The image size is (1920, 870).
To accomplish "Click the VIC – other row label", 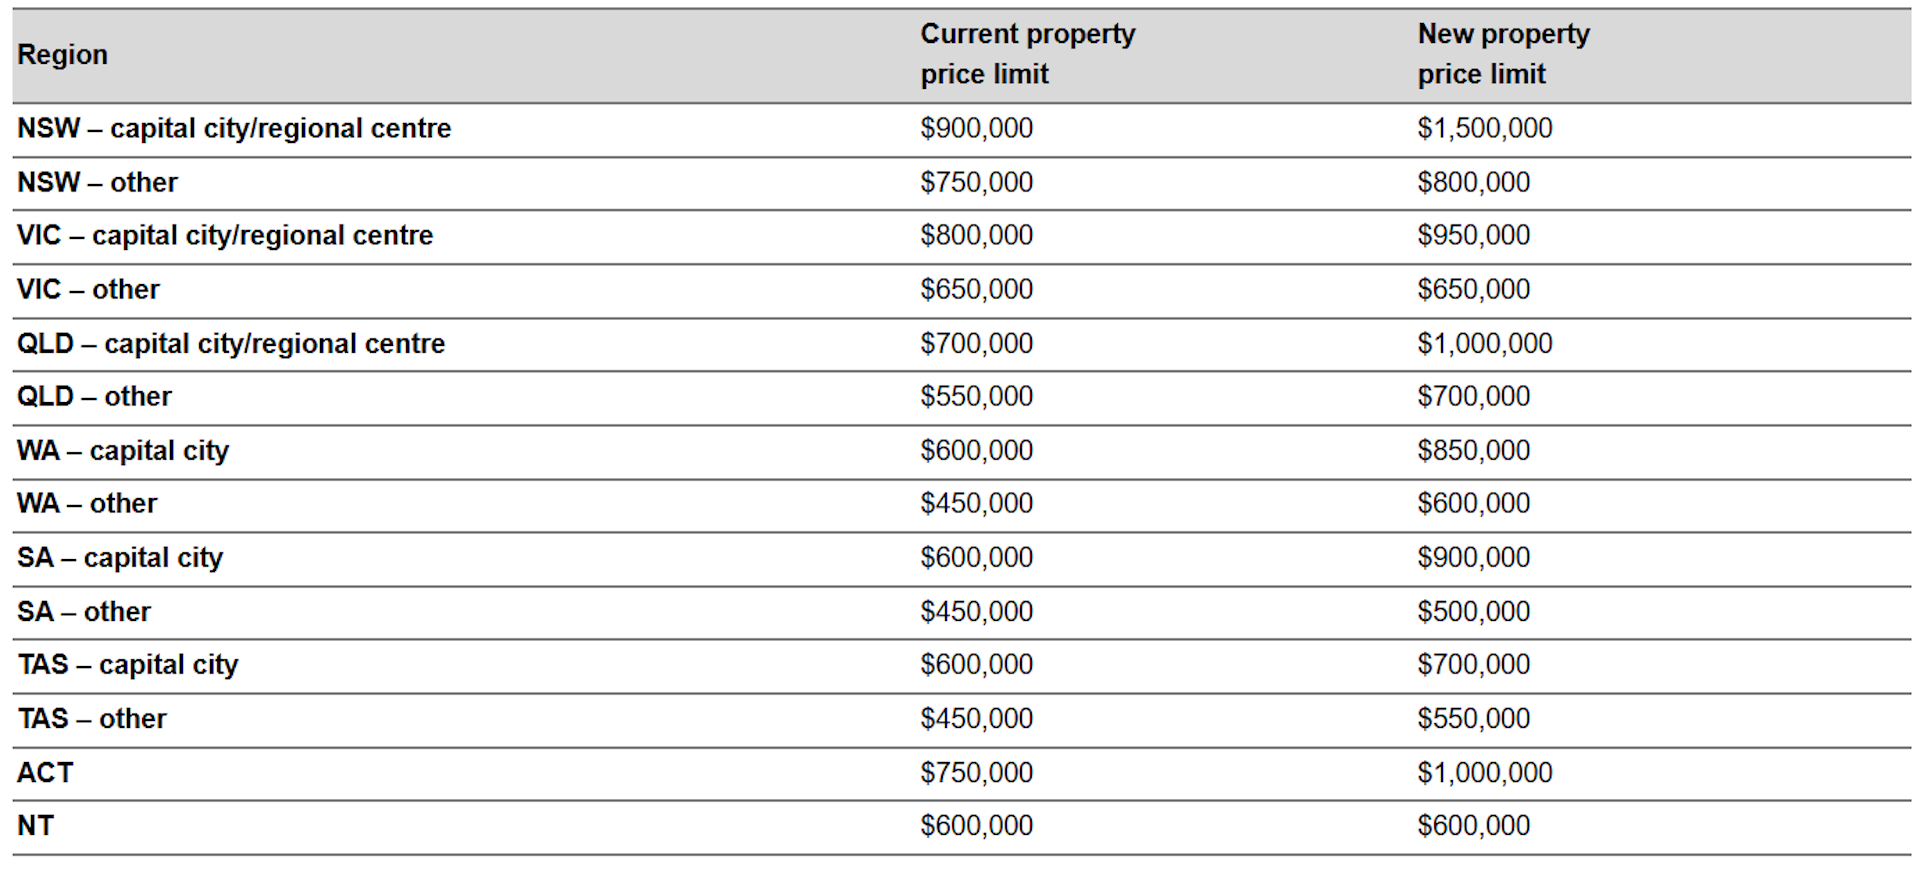I will click(88, 289).
